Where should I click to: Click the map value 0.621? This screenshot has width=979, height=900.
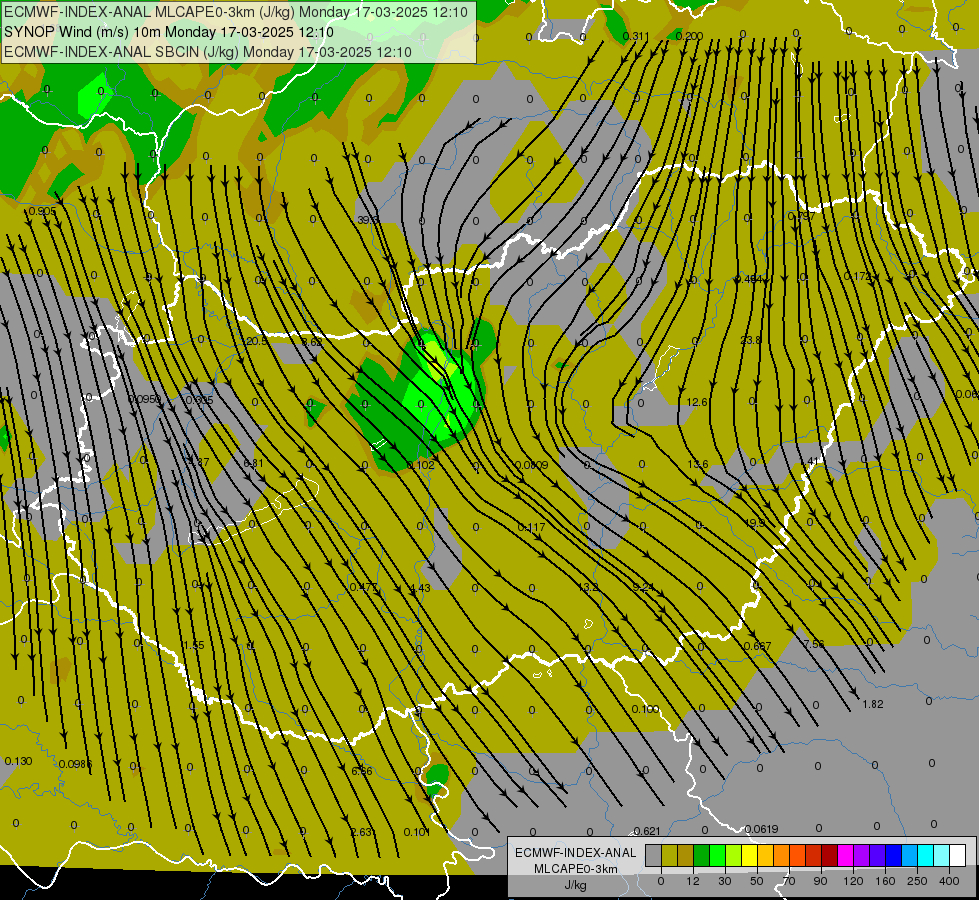(x=647, y=831)
